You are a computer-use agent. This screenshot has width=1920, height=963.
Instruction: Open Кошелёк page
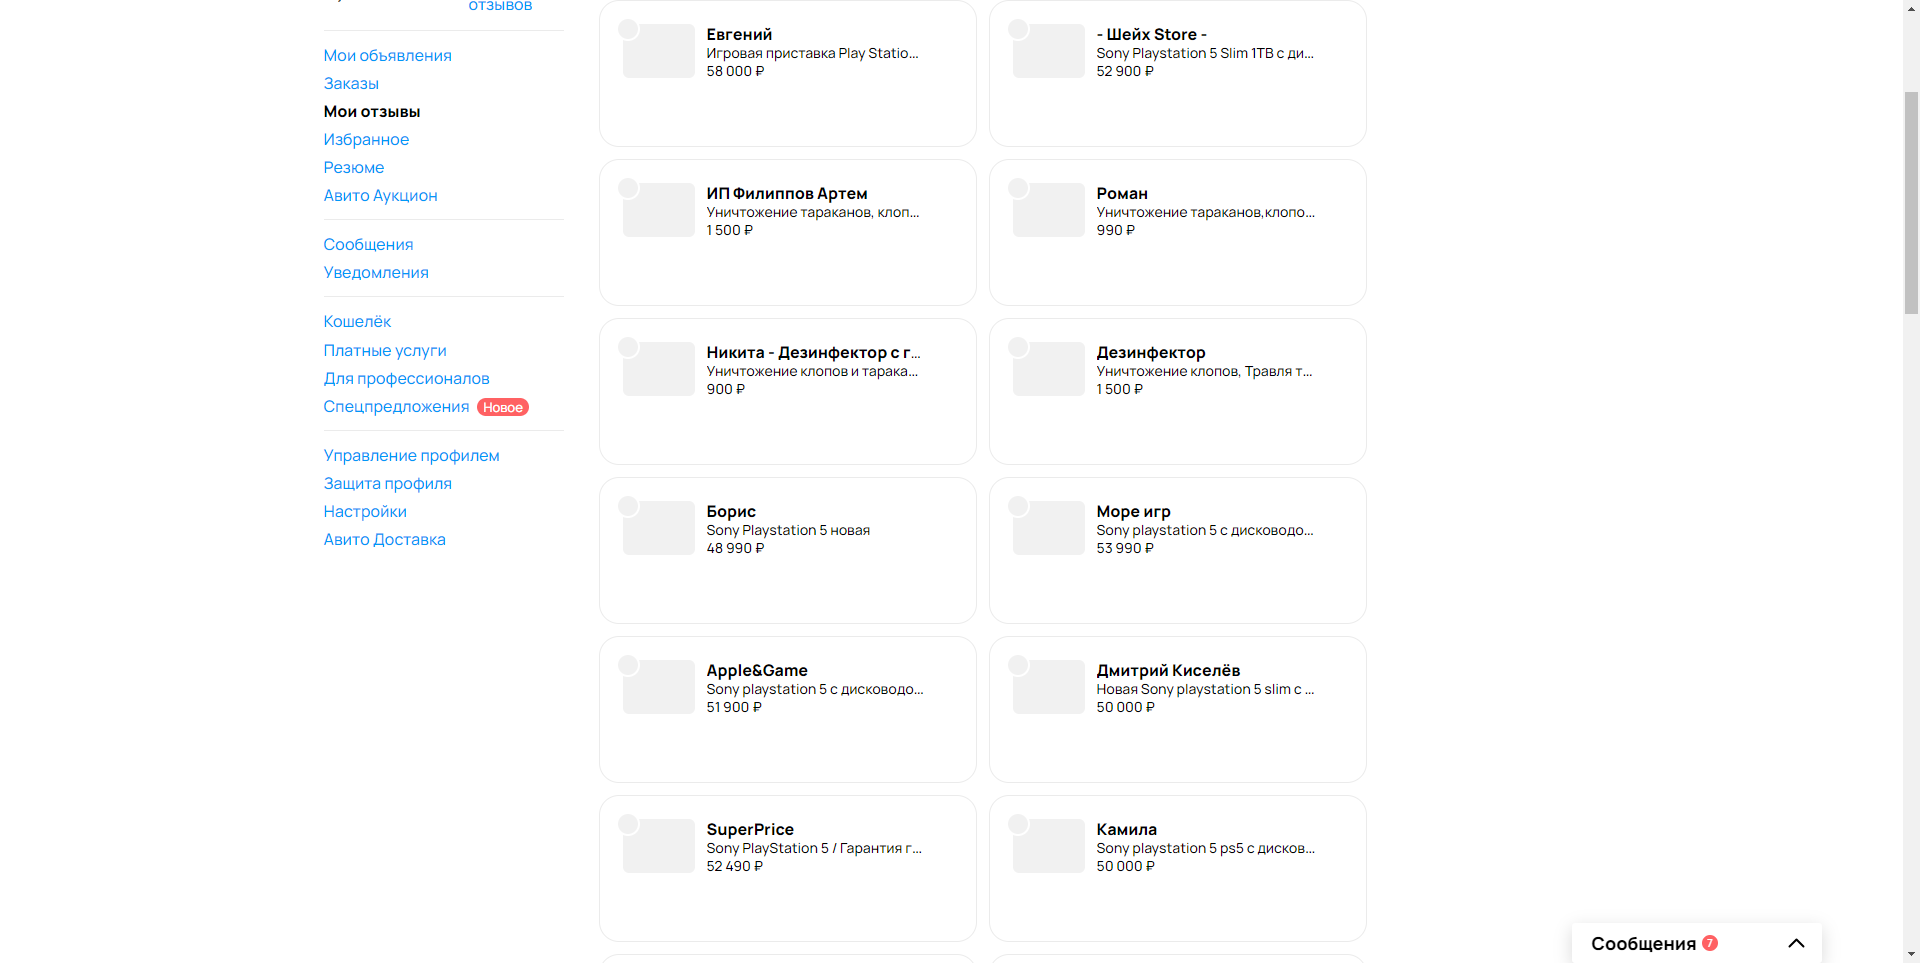(357, 321)
